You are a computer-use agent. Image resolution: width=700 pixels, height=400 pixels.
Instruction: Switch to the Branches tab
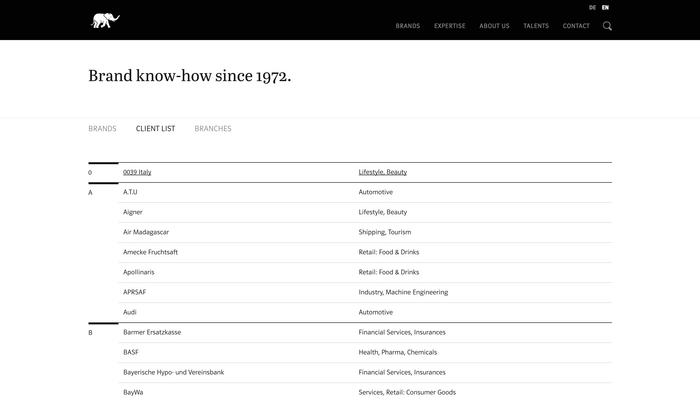click(x=213, y=129)
